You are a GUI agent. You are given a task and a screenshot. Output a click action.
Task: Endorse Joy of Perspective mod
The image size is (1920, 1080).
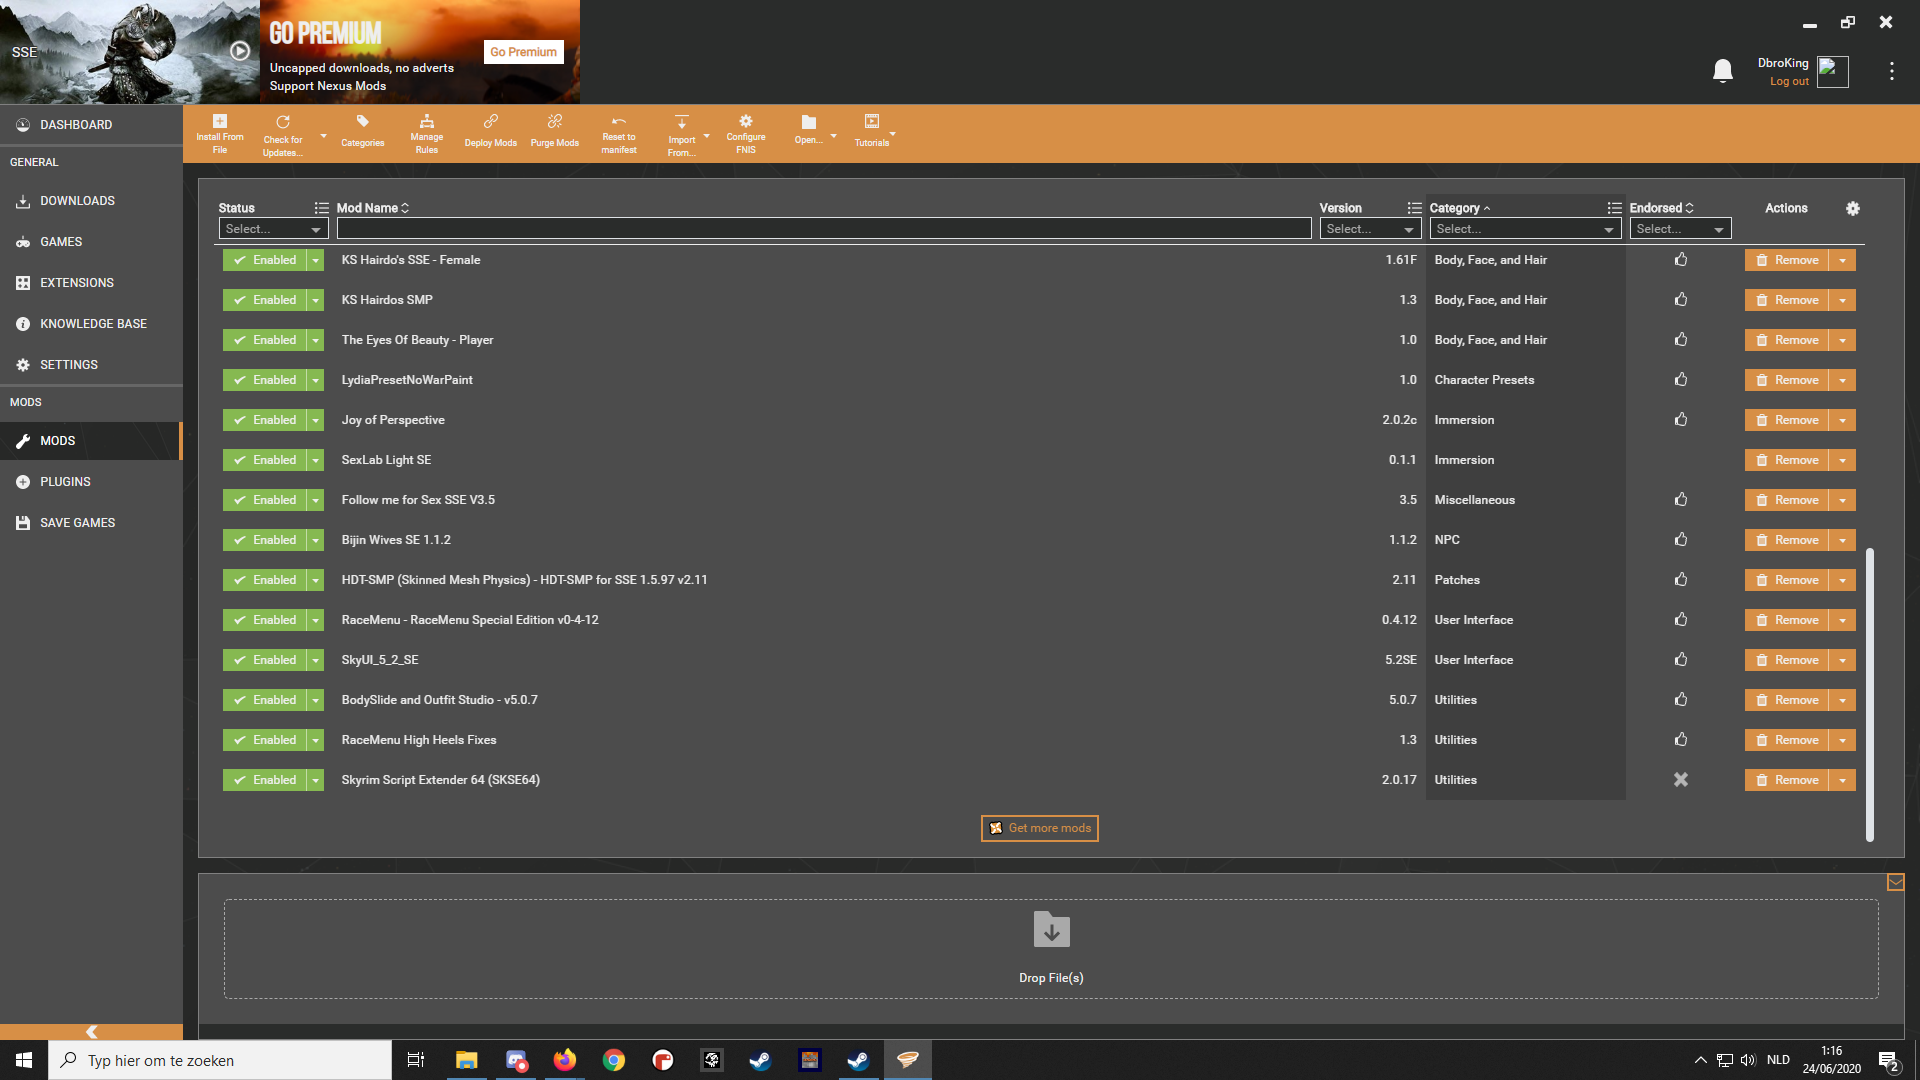pos(1681,419)
